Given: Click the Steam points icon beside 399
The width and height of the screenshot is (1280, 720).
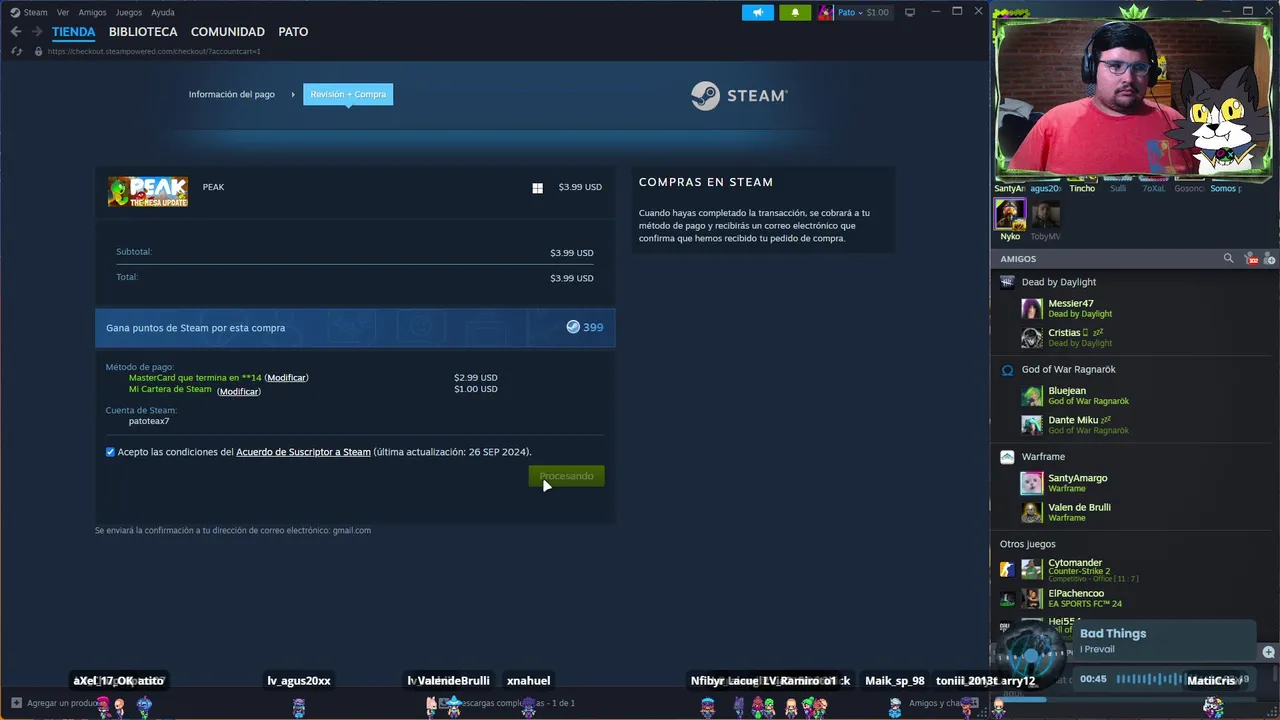Looking at the screenshot, I should (x=573, y=327).
